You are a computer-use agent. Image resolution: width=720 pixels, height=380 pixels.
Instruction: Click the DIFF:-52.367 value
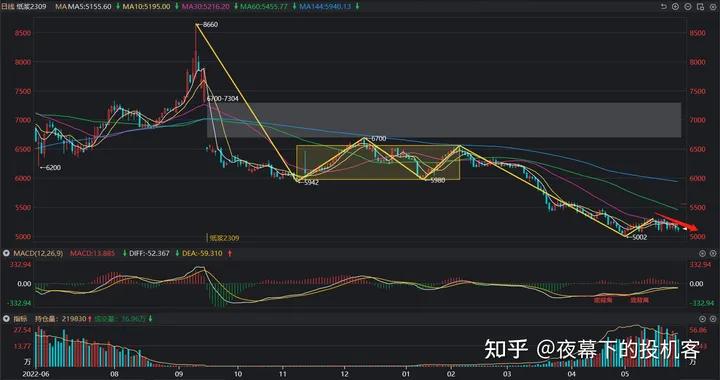coord(149,253)
